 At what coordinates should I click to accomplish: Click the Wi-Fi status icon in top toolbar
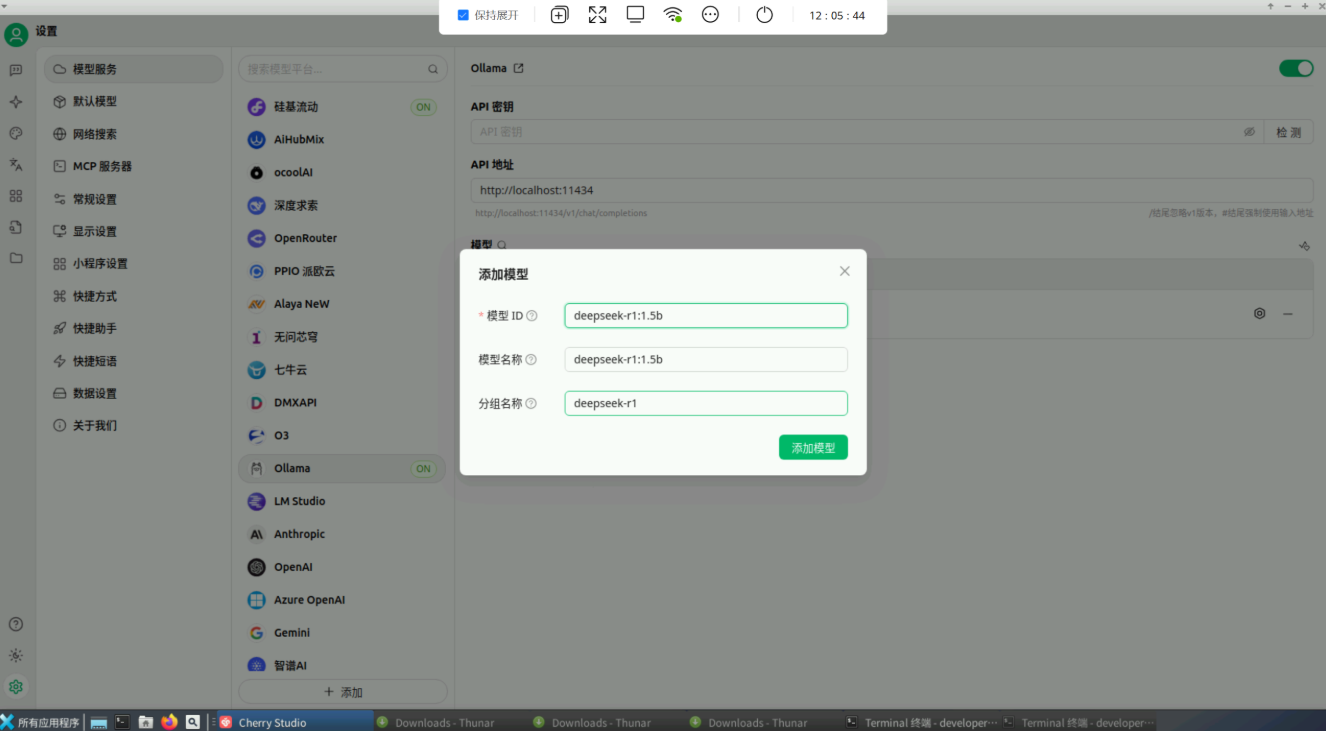(x=673, y=15)
